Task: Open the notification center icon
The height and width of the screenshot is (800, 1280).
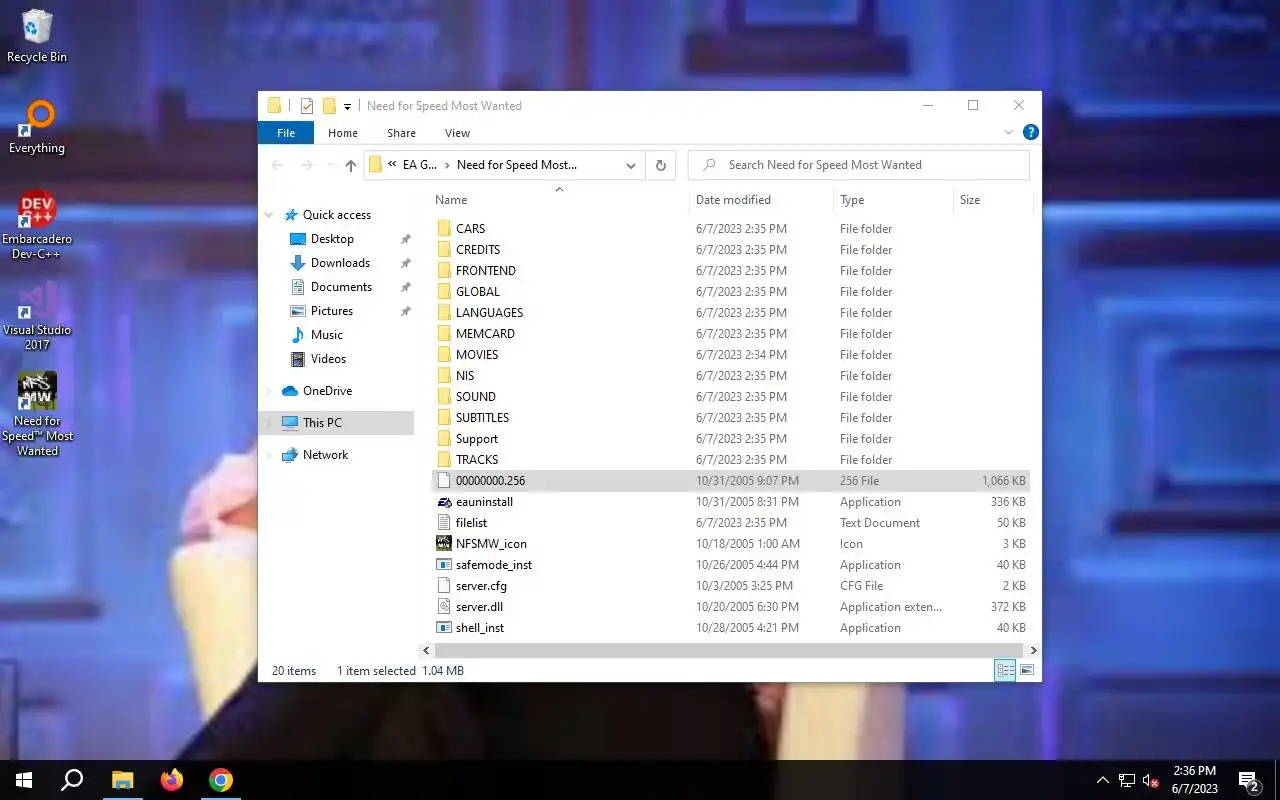Action: pyautogui.click(x=1248, y=781)
